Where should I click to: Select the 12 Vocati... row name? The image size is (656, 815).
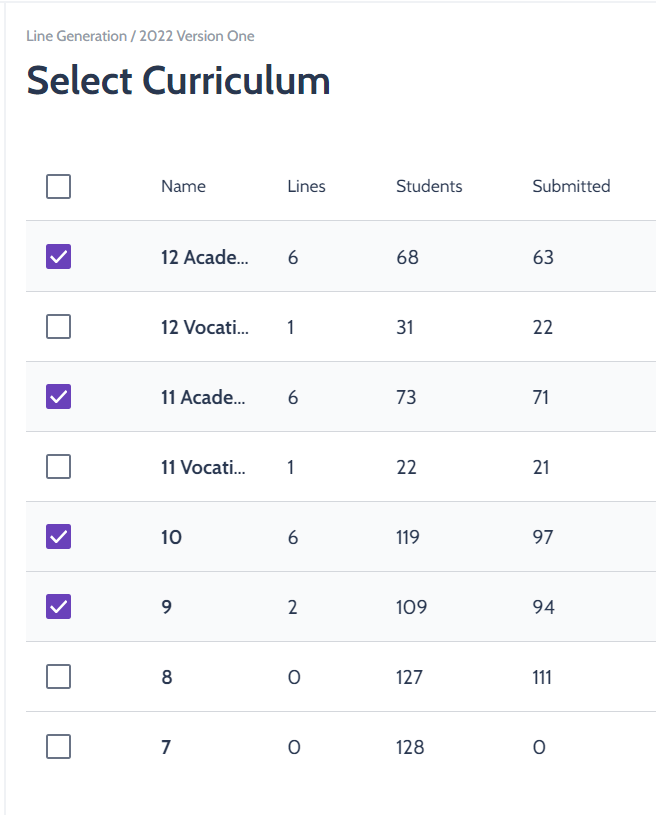pyautogui.click(x=204, y=327)
